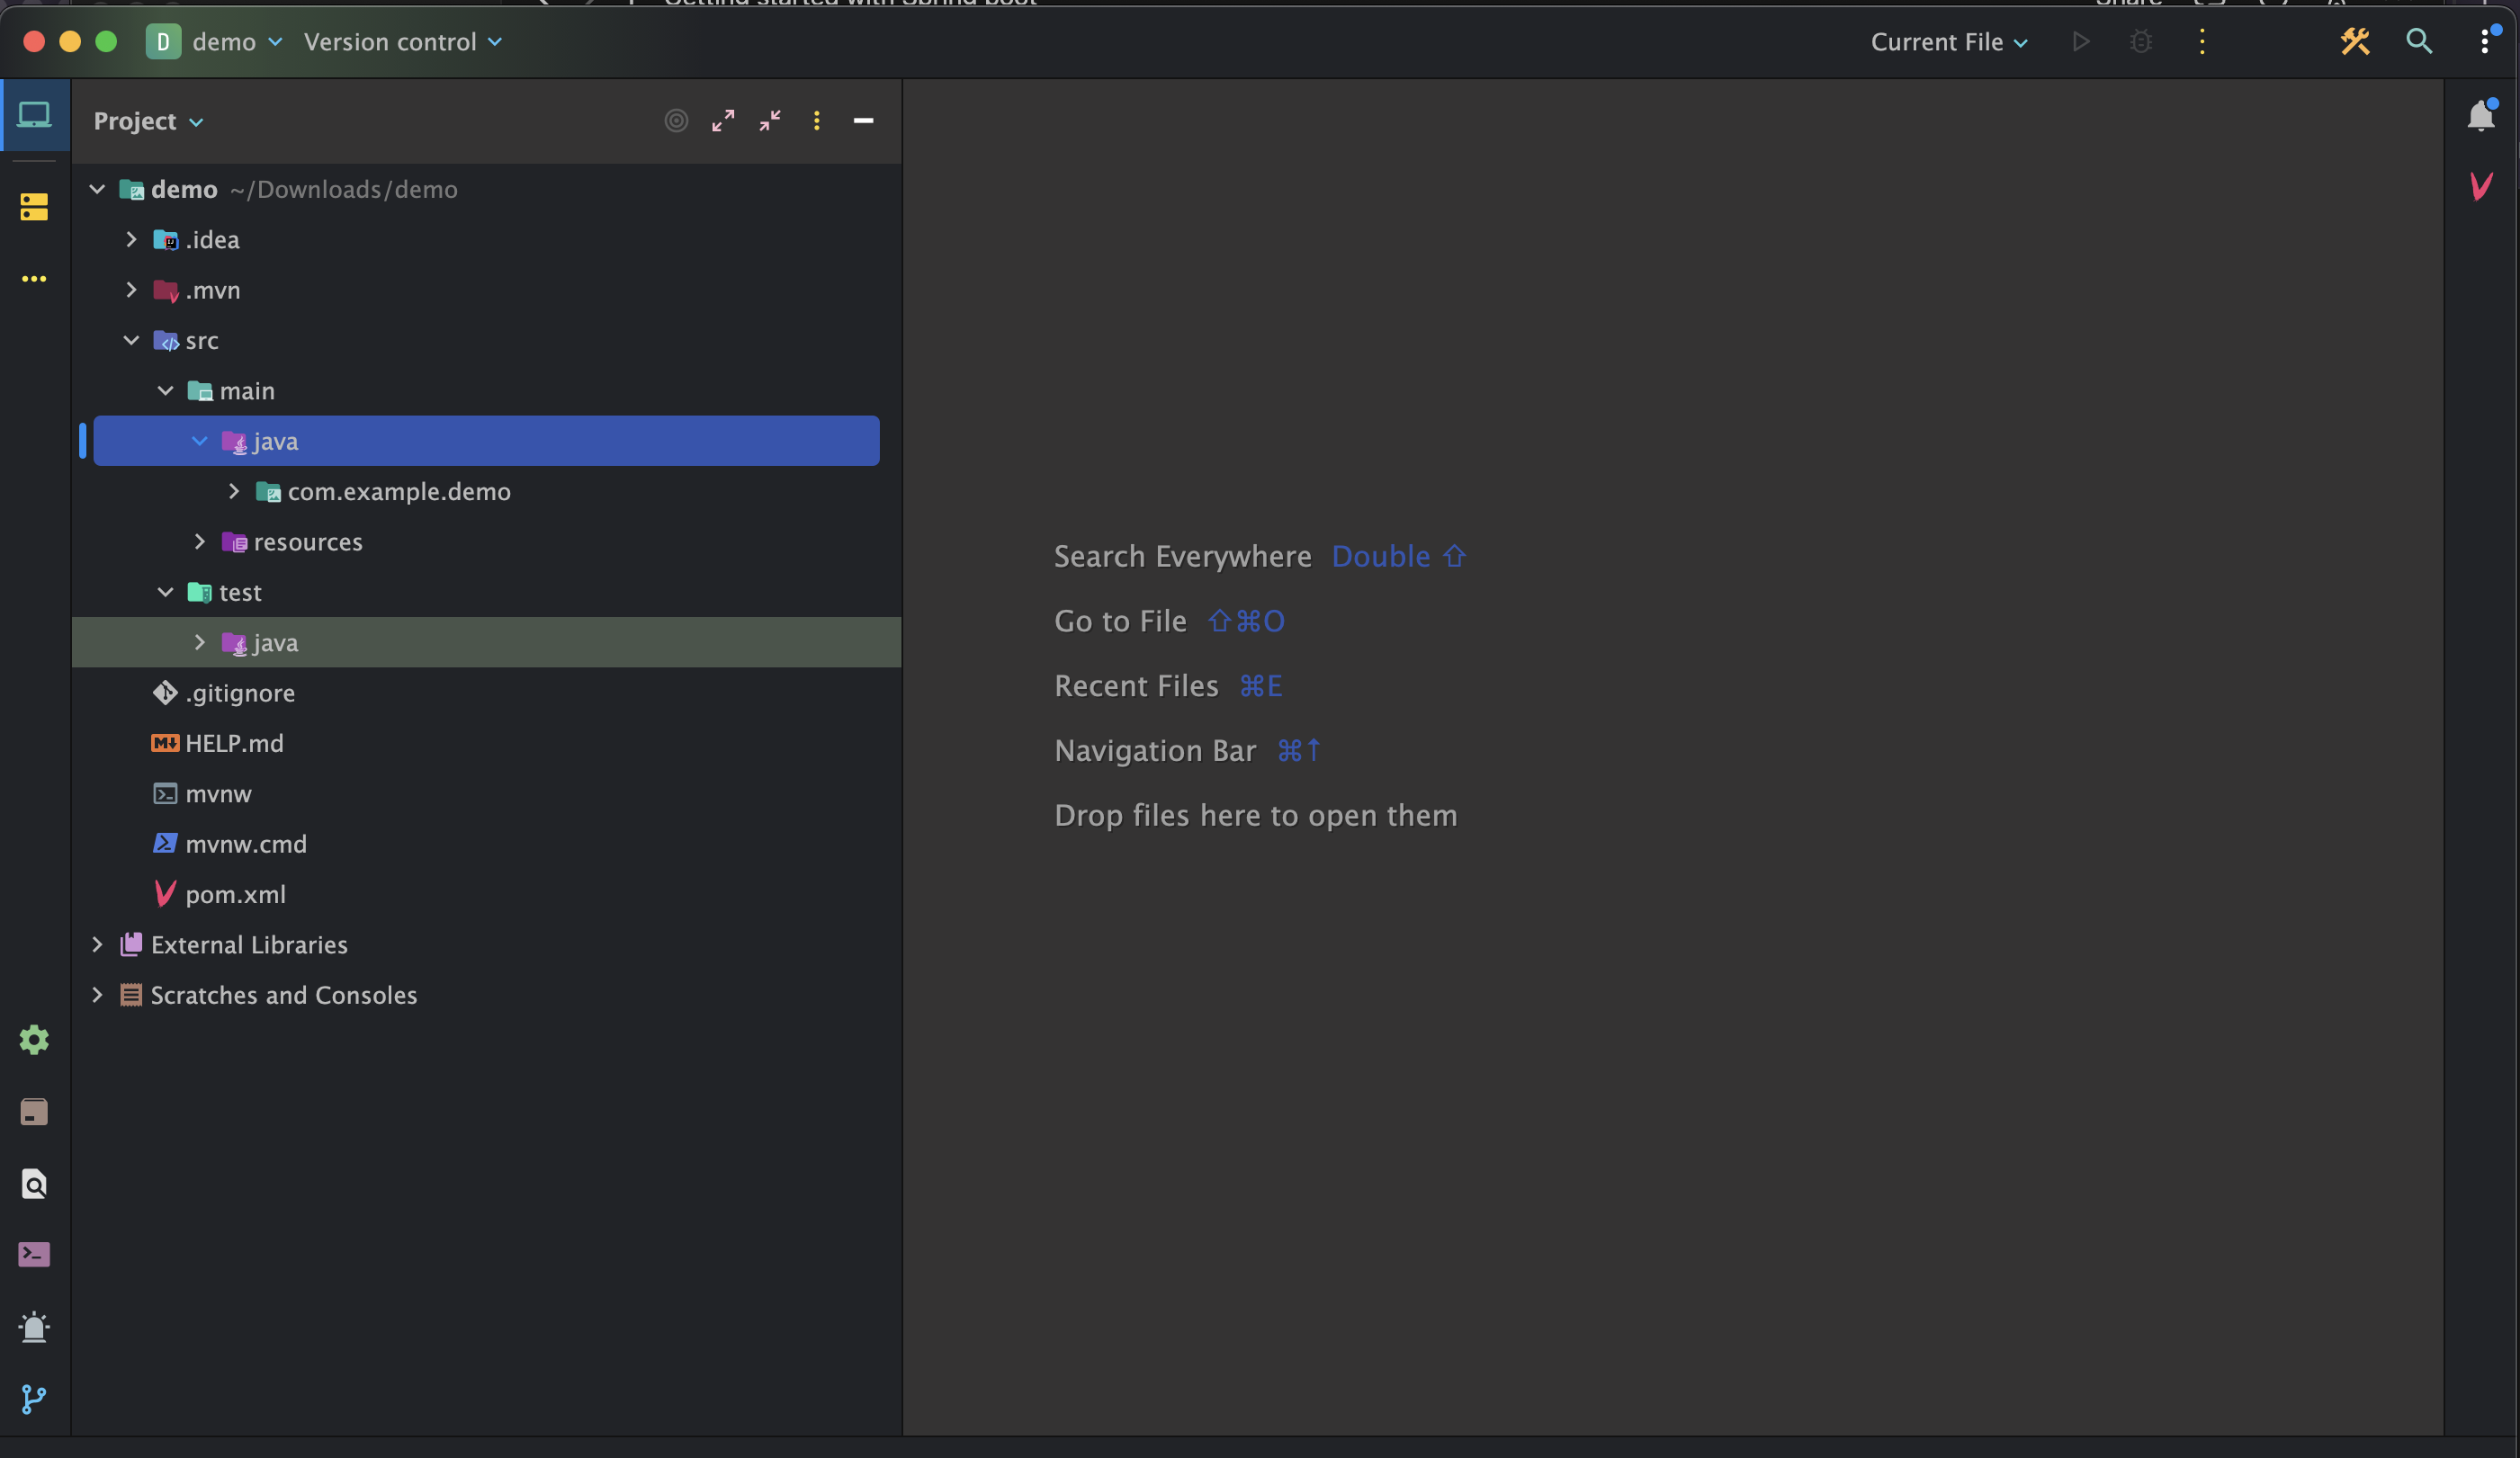
Task: Open the Git tool window
Action: point(33,1399)
